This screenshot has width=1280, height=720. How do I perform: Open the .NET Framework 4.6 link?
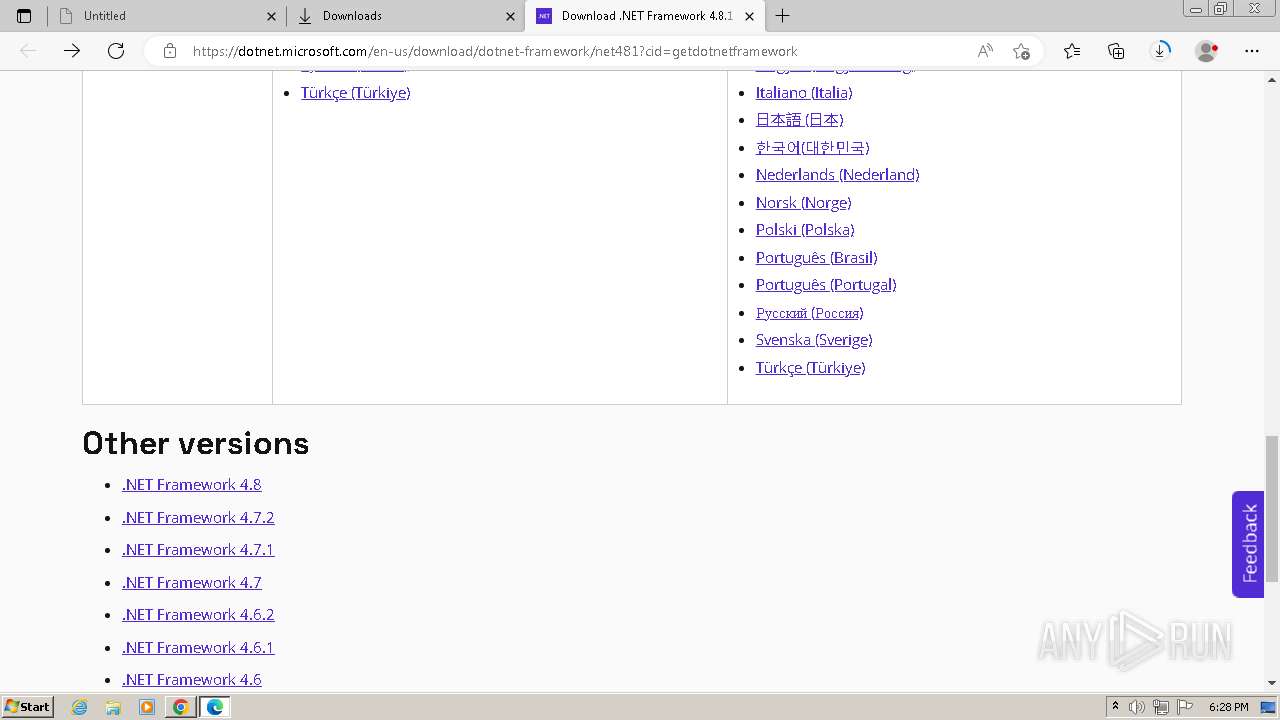(191, 680)
